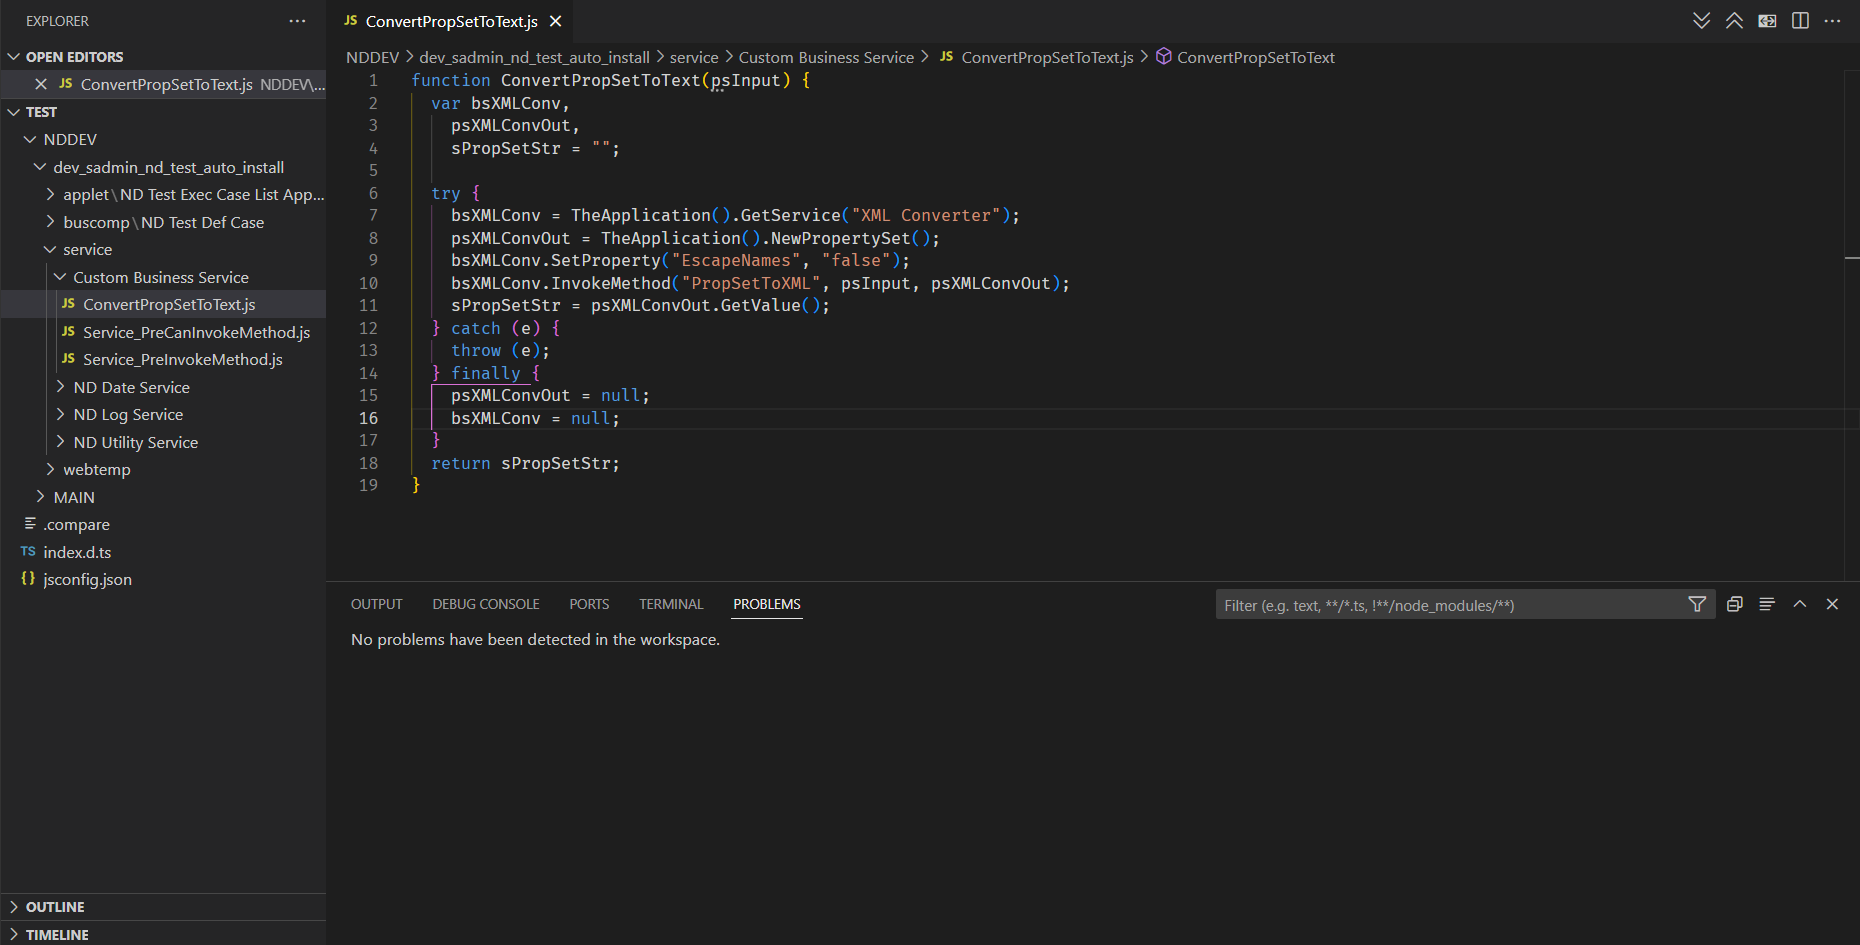Close the ConvertPropSetToText.js editor tab

[x=556, y=21]
